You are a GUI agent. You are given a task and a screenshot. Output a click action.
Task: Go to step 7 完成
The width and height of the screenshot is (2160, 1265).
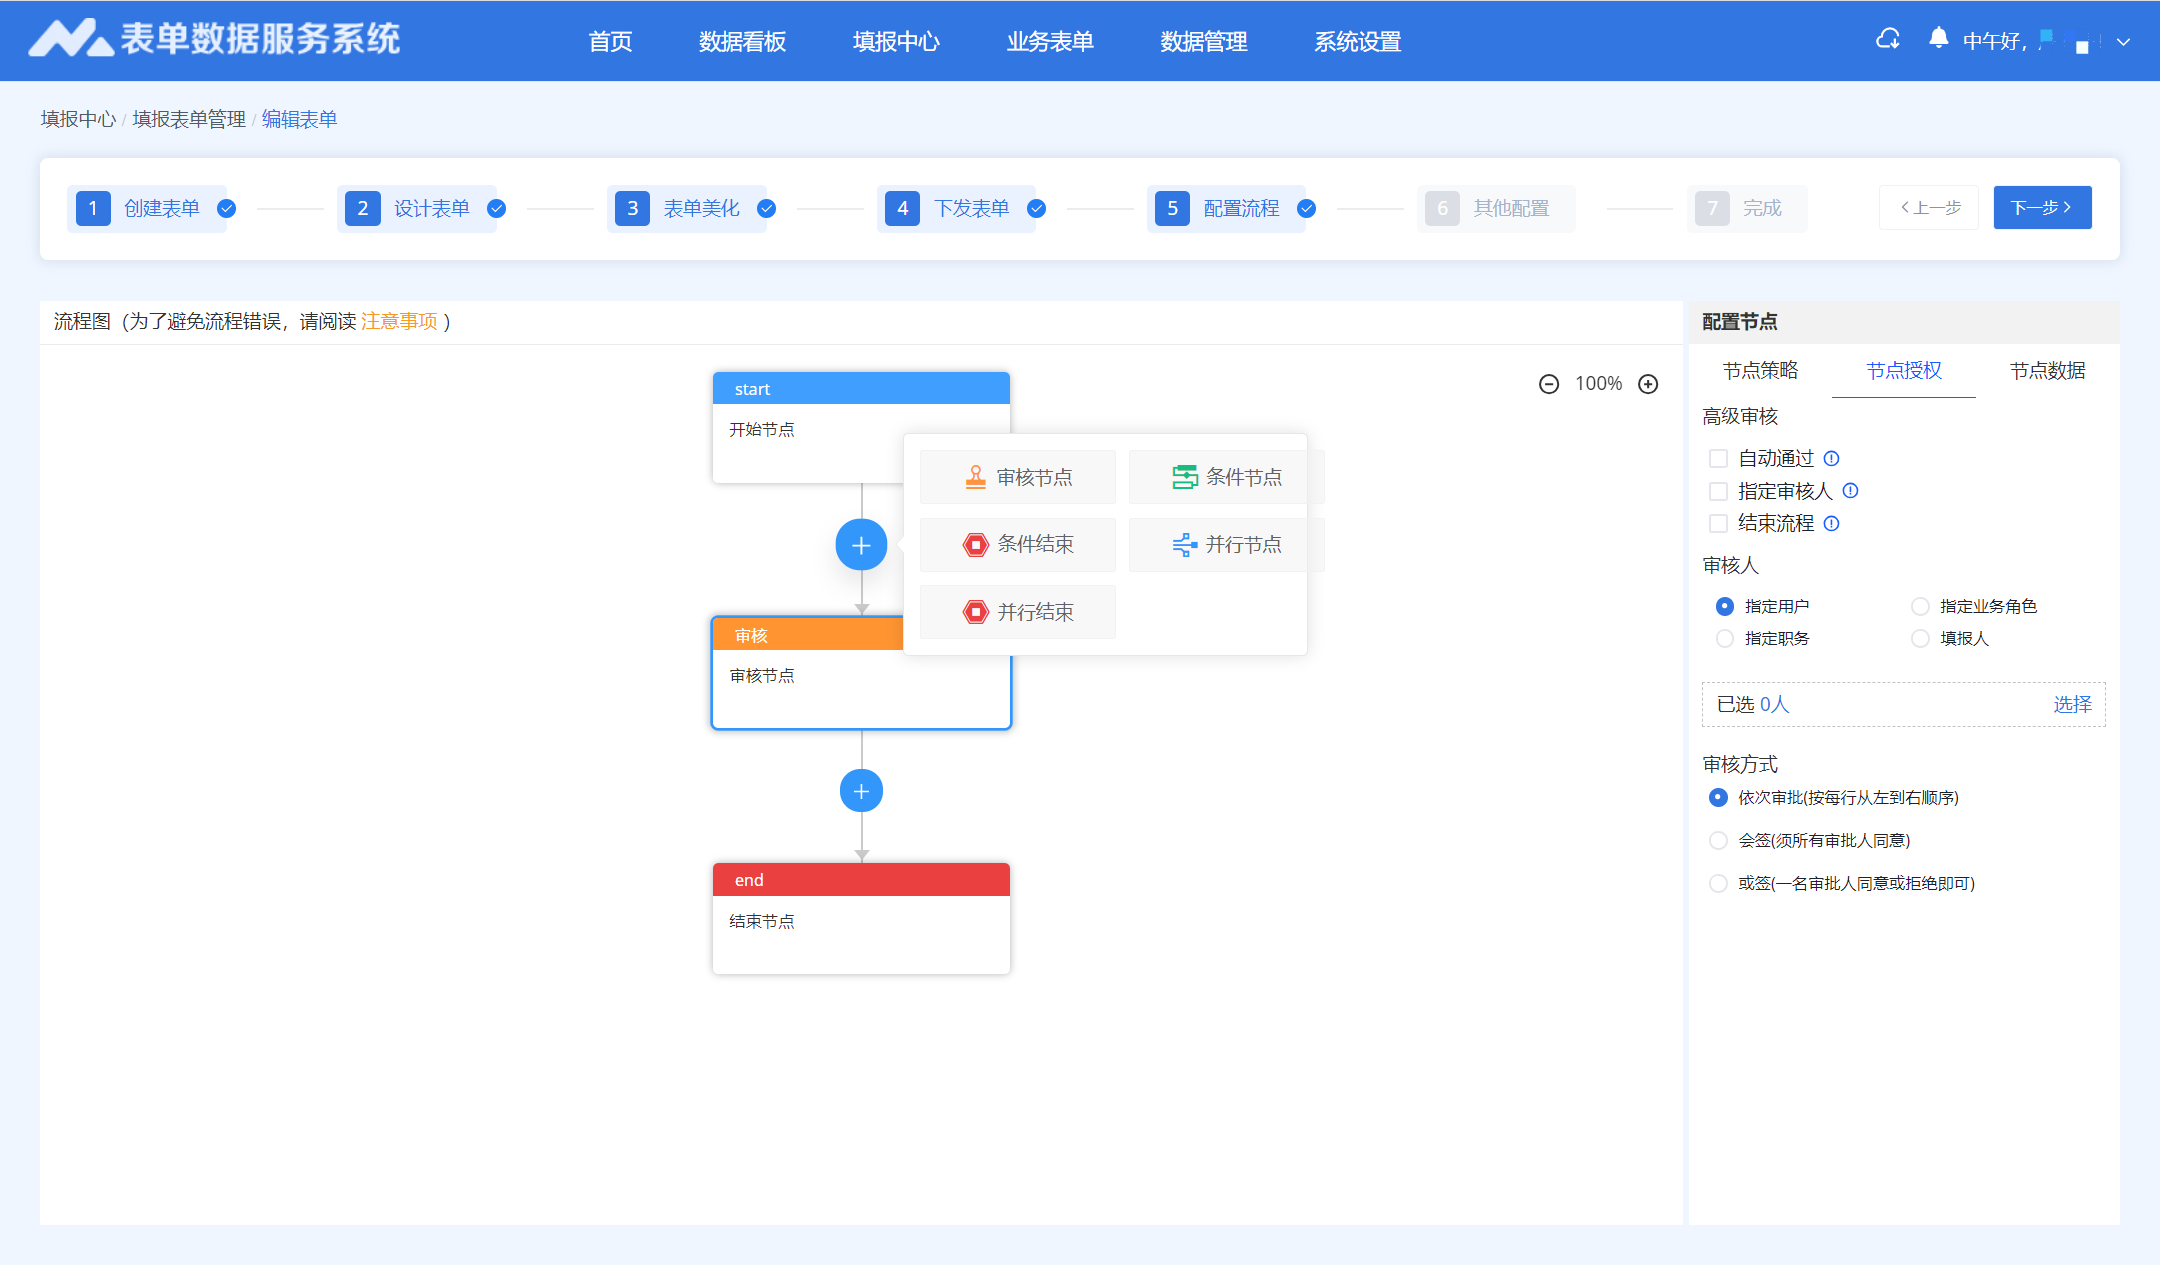(1746, 208)
